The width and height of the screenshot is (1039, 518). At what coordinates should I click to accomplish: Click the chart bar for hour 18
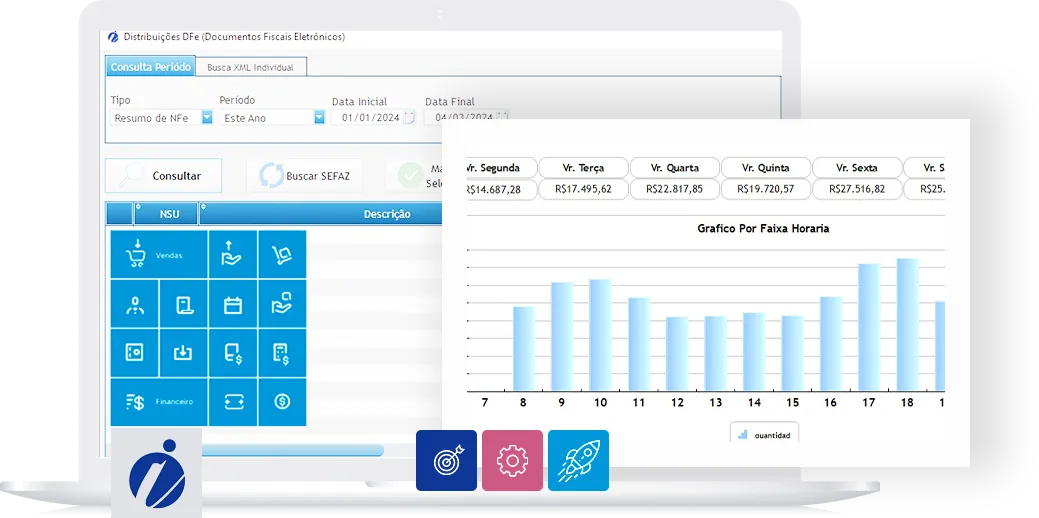pyautogui.click(x=908, y=325)
